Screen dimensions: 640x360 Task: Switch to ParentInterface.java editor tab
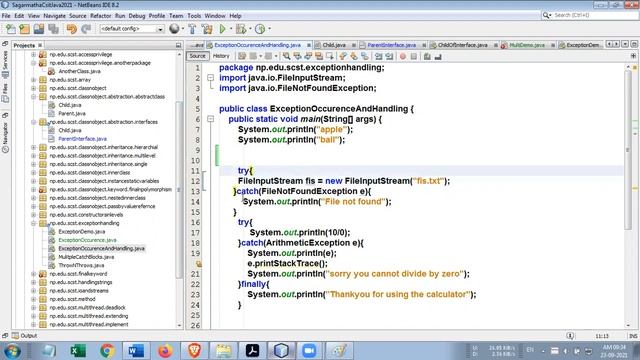pyautogui.click(x=391, y=45)
